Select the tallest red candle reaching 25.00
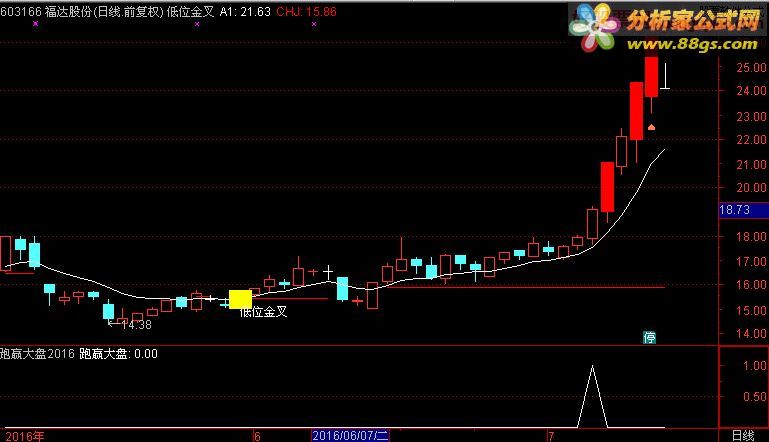769x442 pixels. click(x=651, y=76)
